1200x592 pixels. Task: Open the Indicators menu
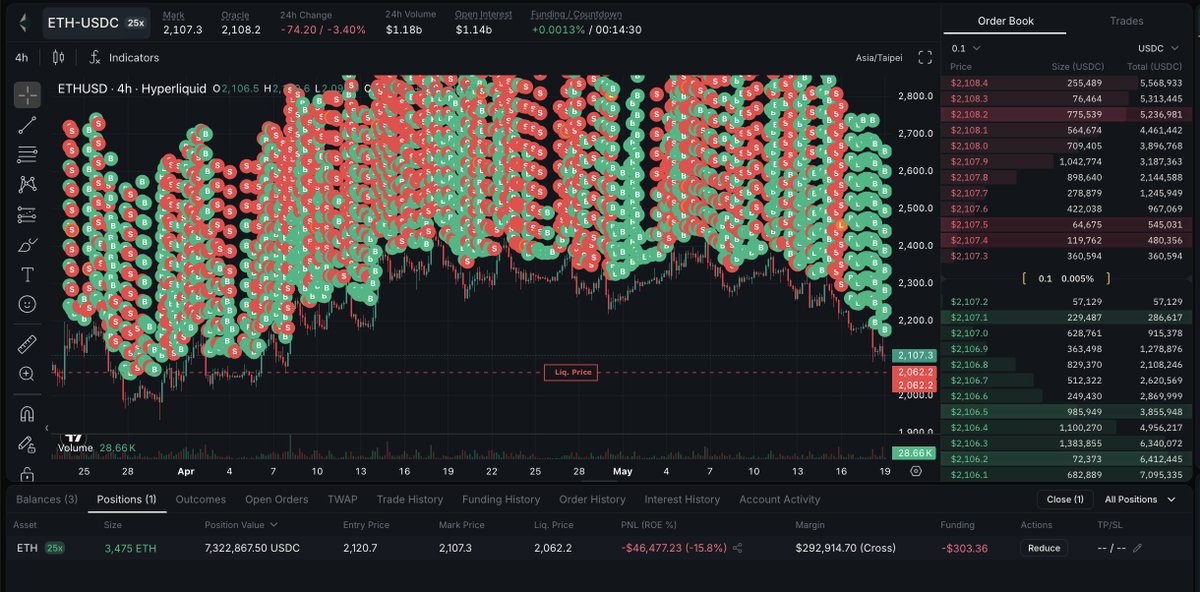(x=125, y=58)
